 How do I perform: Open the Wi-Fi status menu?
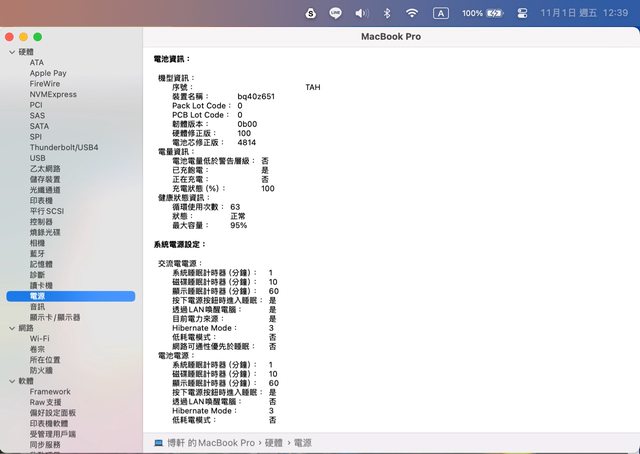[x=412, y=13]
